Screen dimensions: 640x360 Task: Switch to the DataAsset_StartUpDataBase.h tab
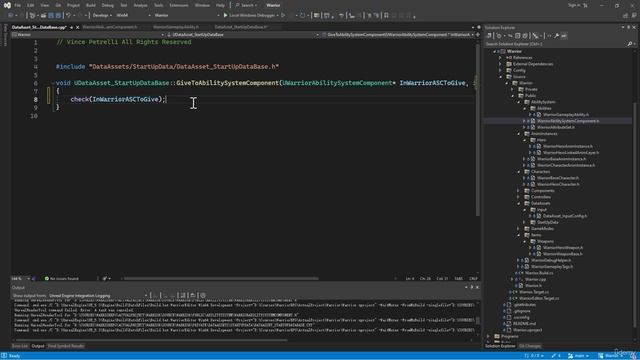(x=241, y=27)
